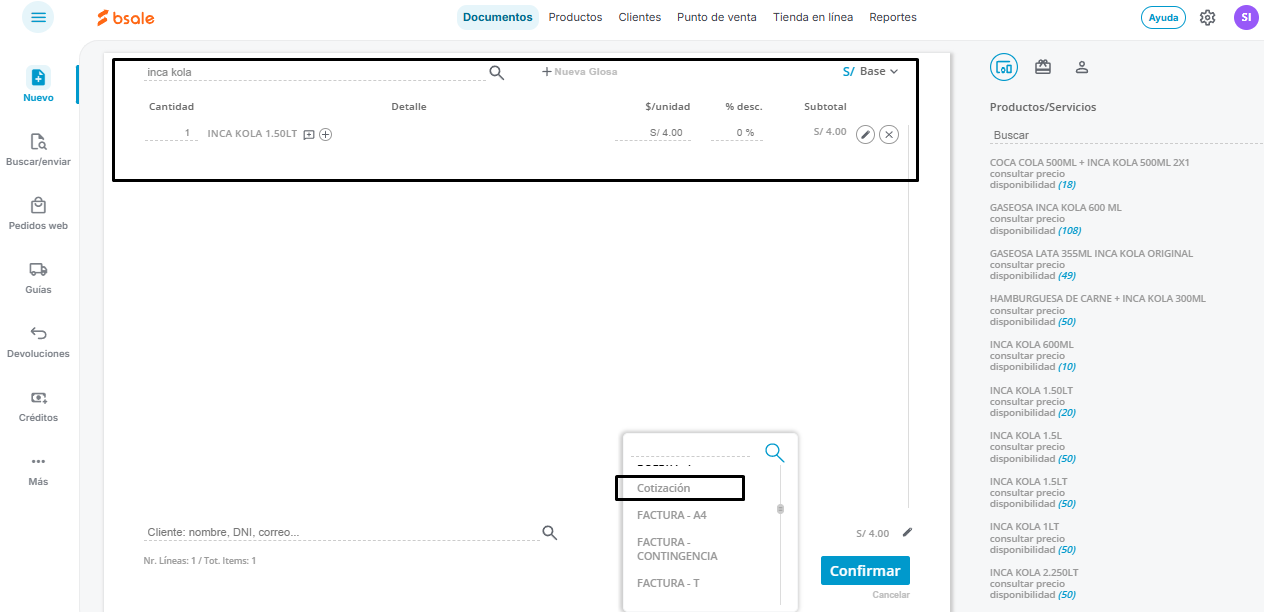Open the gift card panel icon

1043,67
